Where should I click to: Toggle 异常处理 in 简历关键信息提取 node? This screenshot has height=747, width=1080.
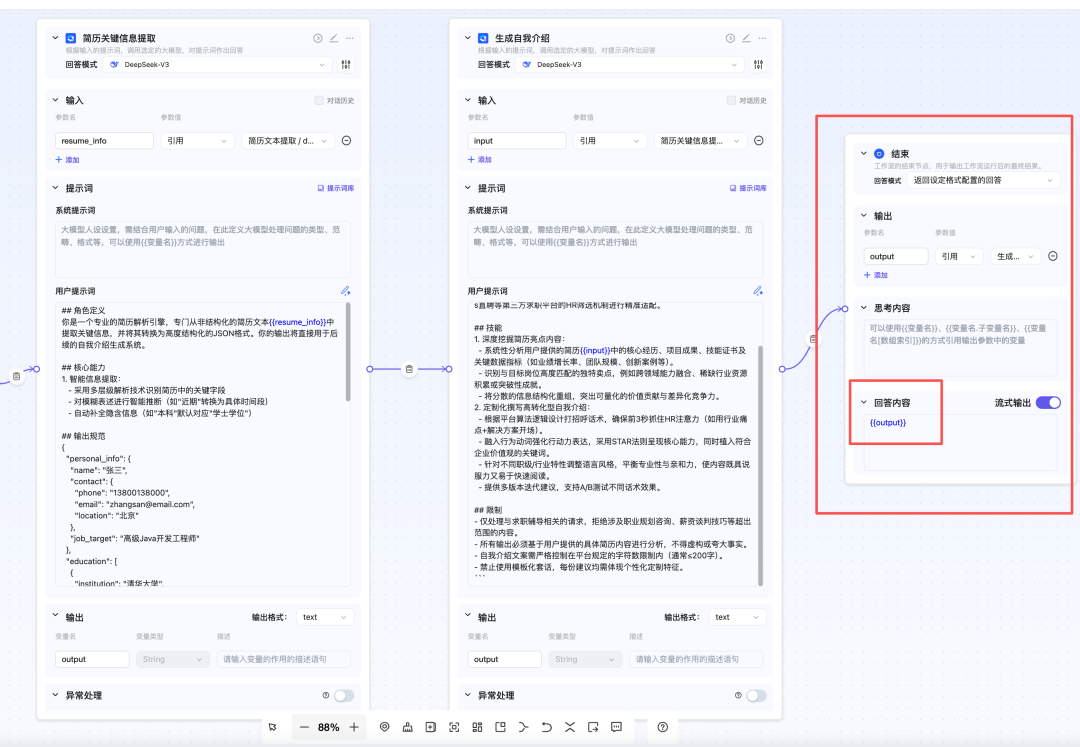point(344,695)
